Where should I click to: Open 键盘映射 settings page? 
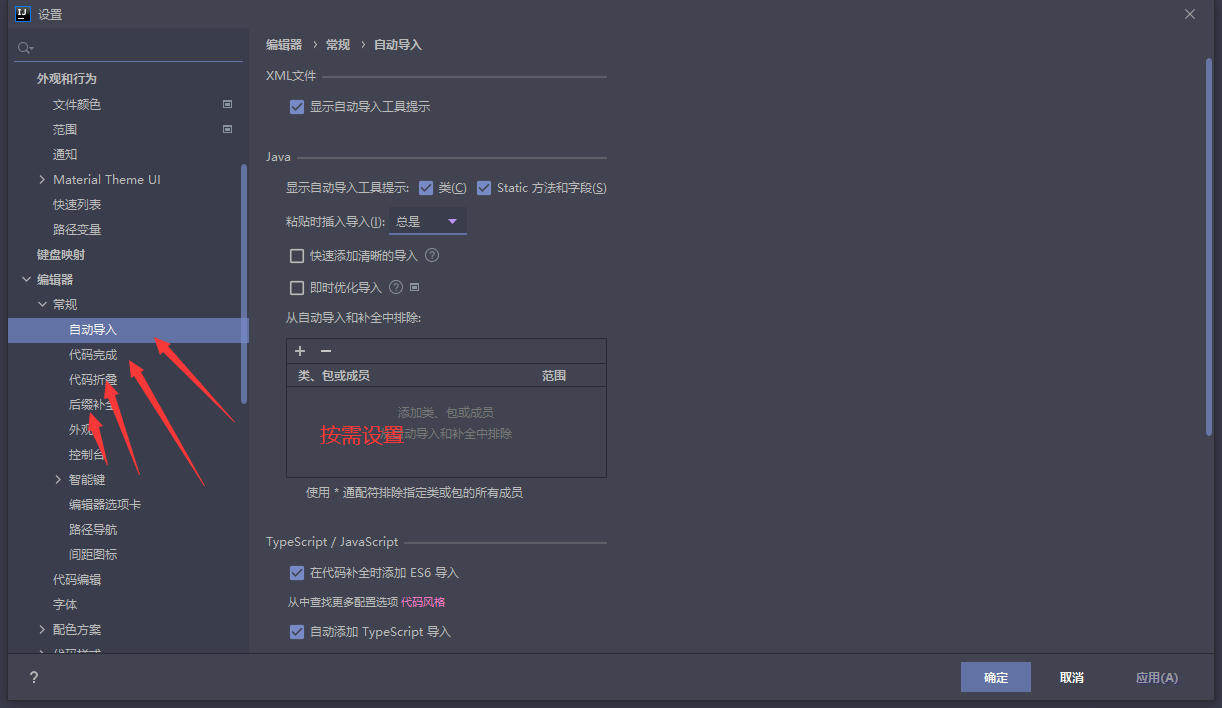[x=61, y=254]
